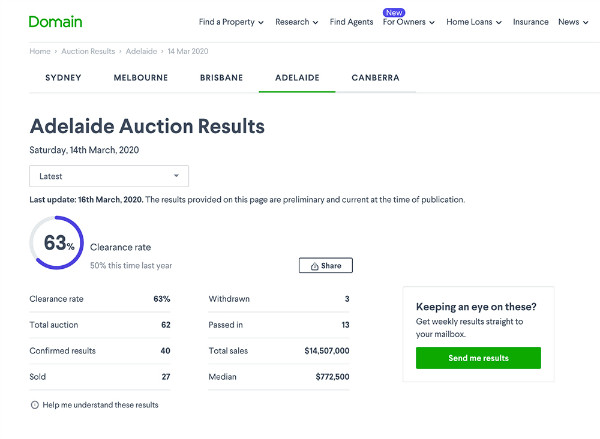Click the help question mark icon

pos(35,405)
